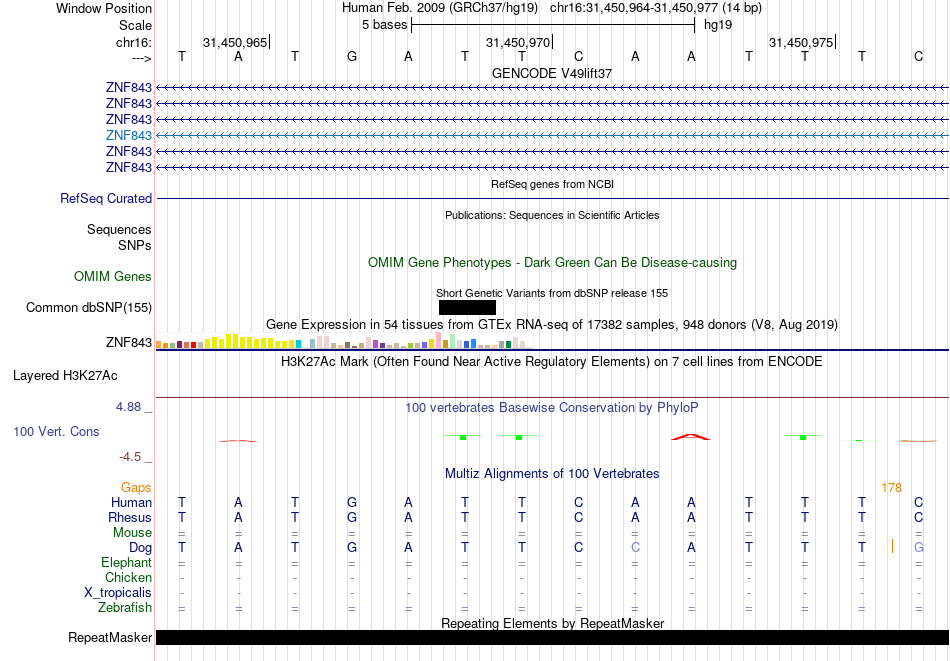Click the Sequences SNPs track label

(x=119, y=237)
